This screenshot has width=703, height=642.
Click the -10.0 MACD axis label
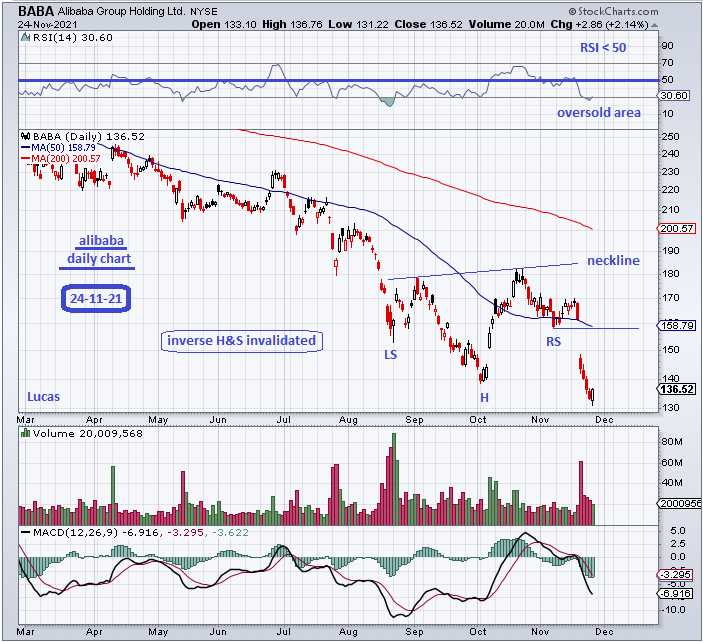673,610
